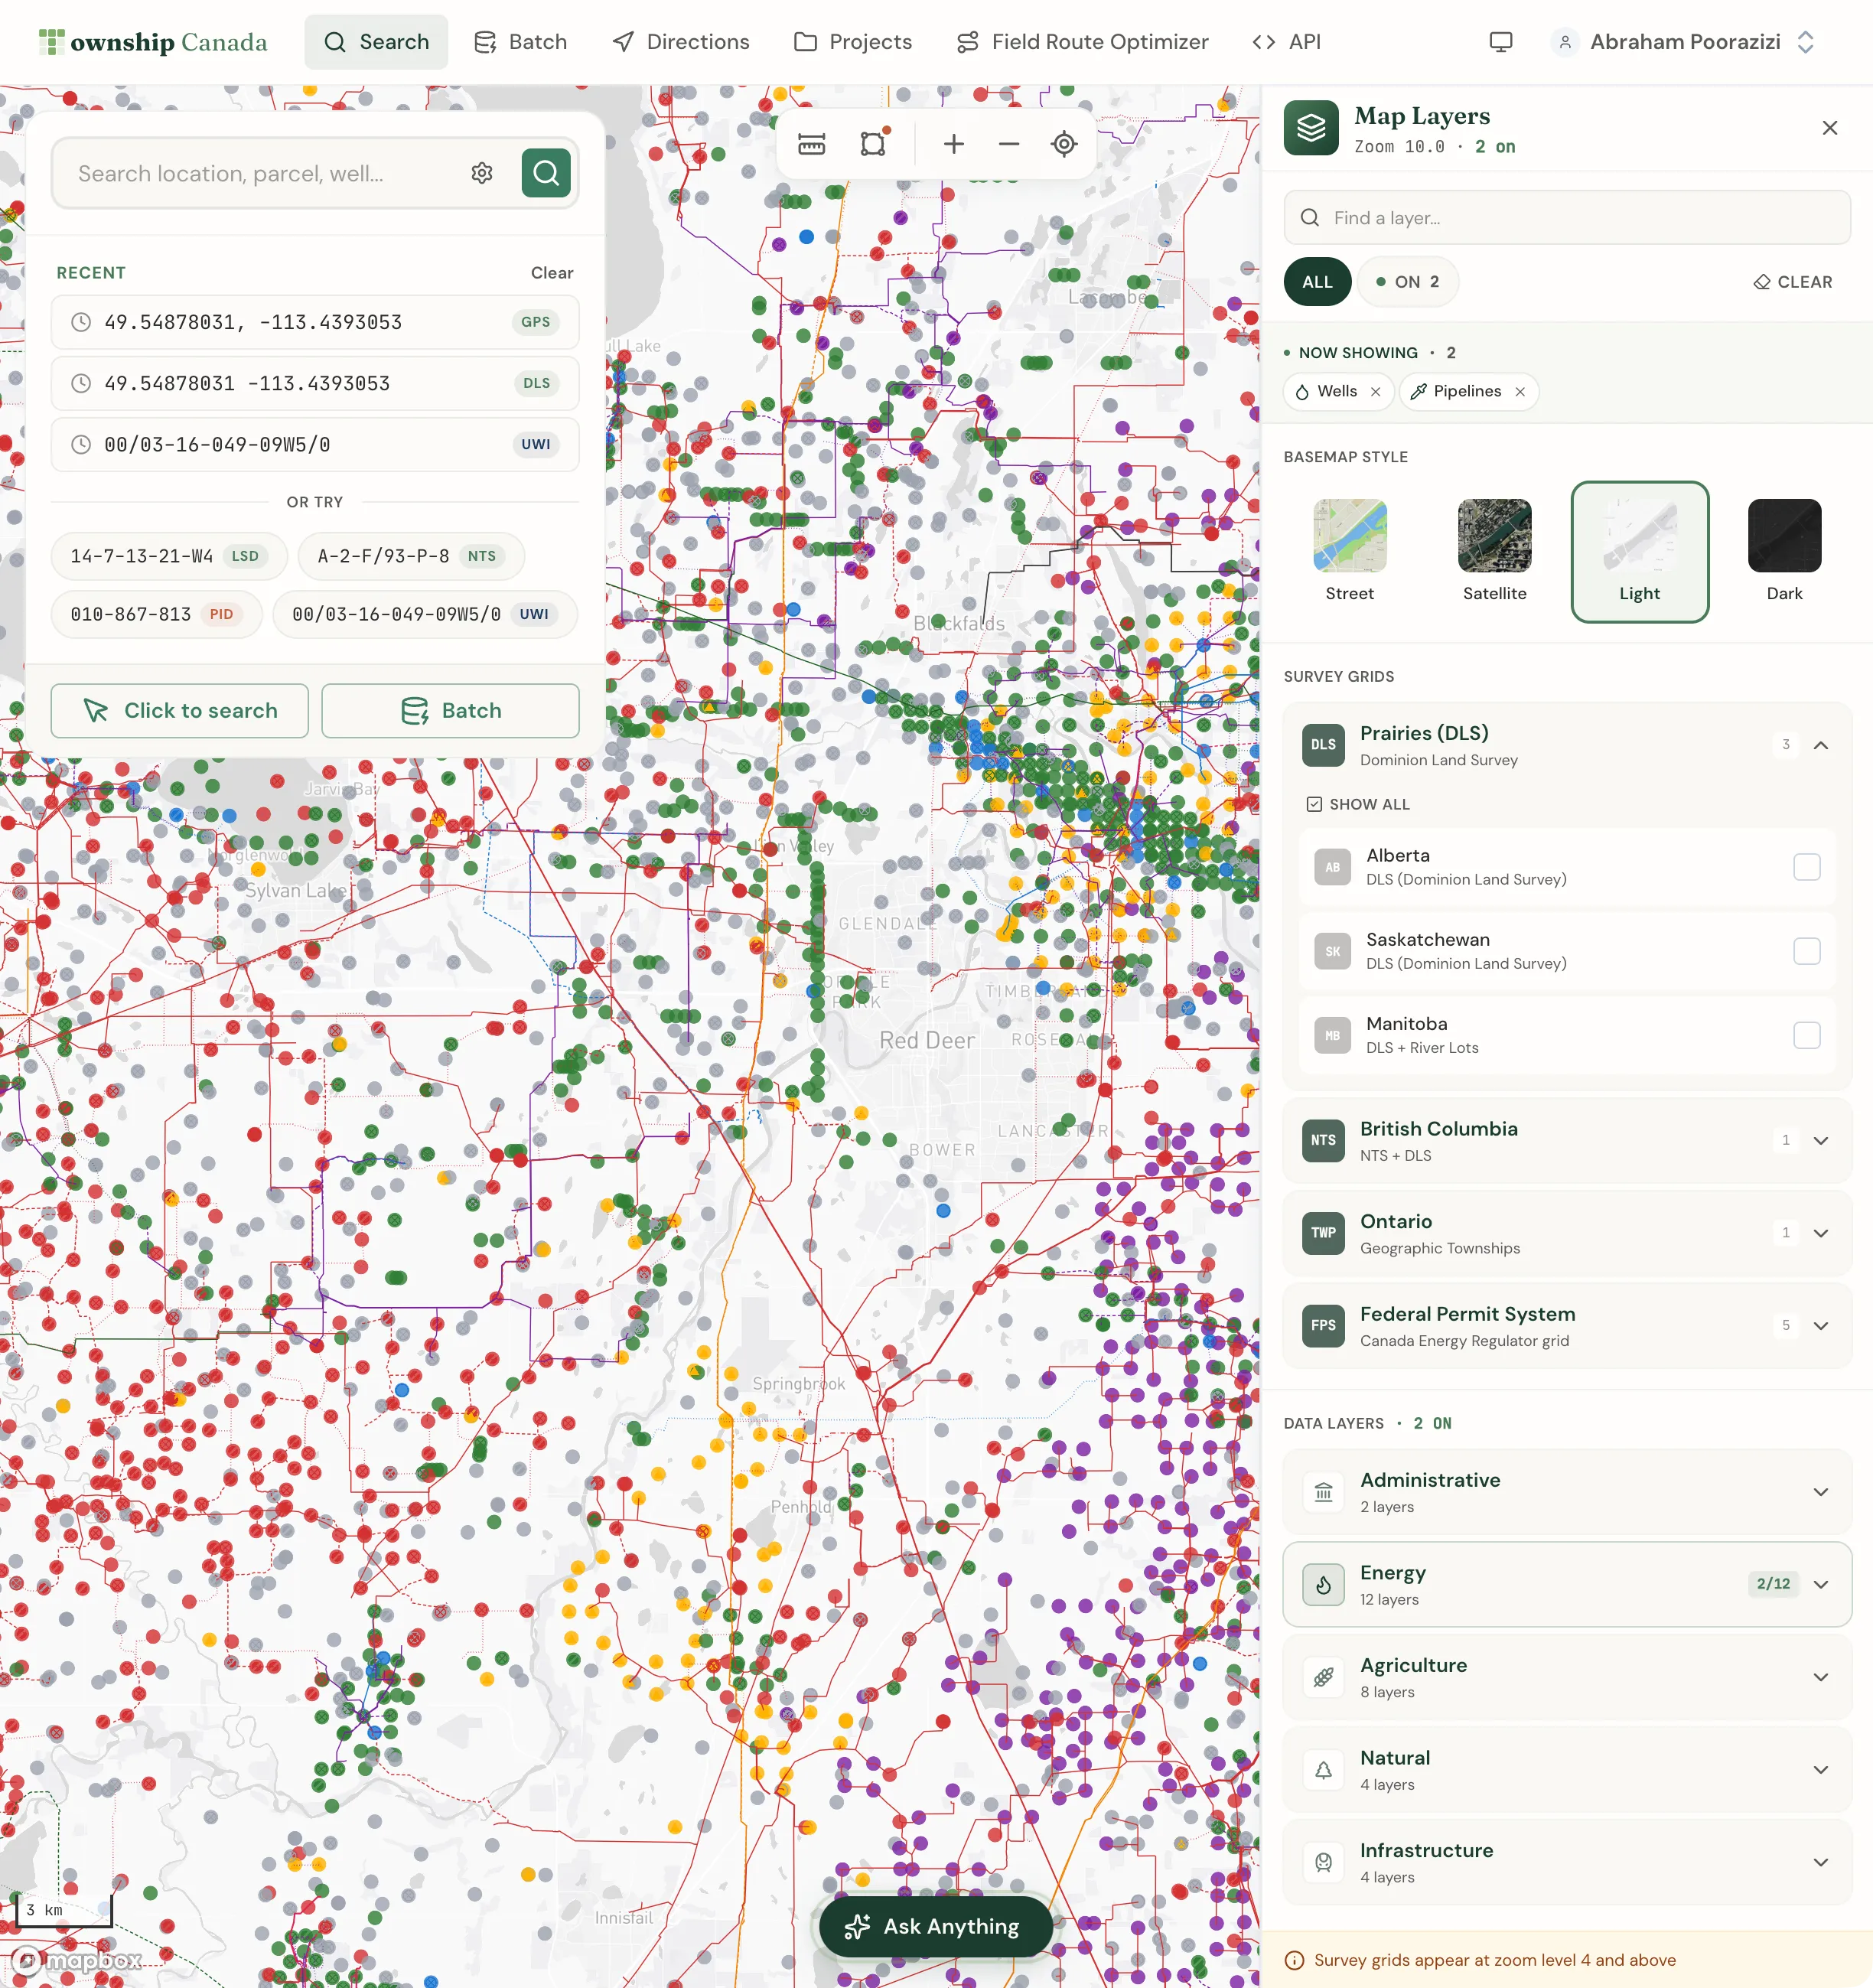Toggle SHOW ALL for Prairies grids
The height and width of the screenshot is (1988, 1873).
(x=1358, y=804)
